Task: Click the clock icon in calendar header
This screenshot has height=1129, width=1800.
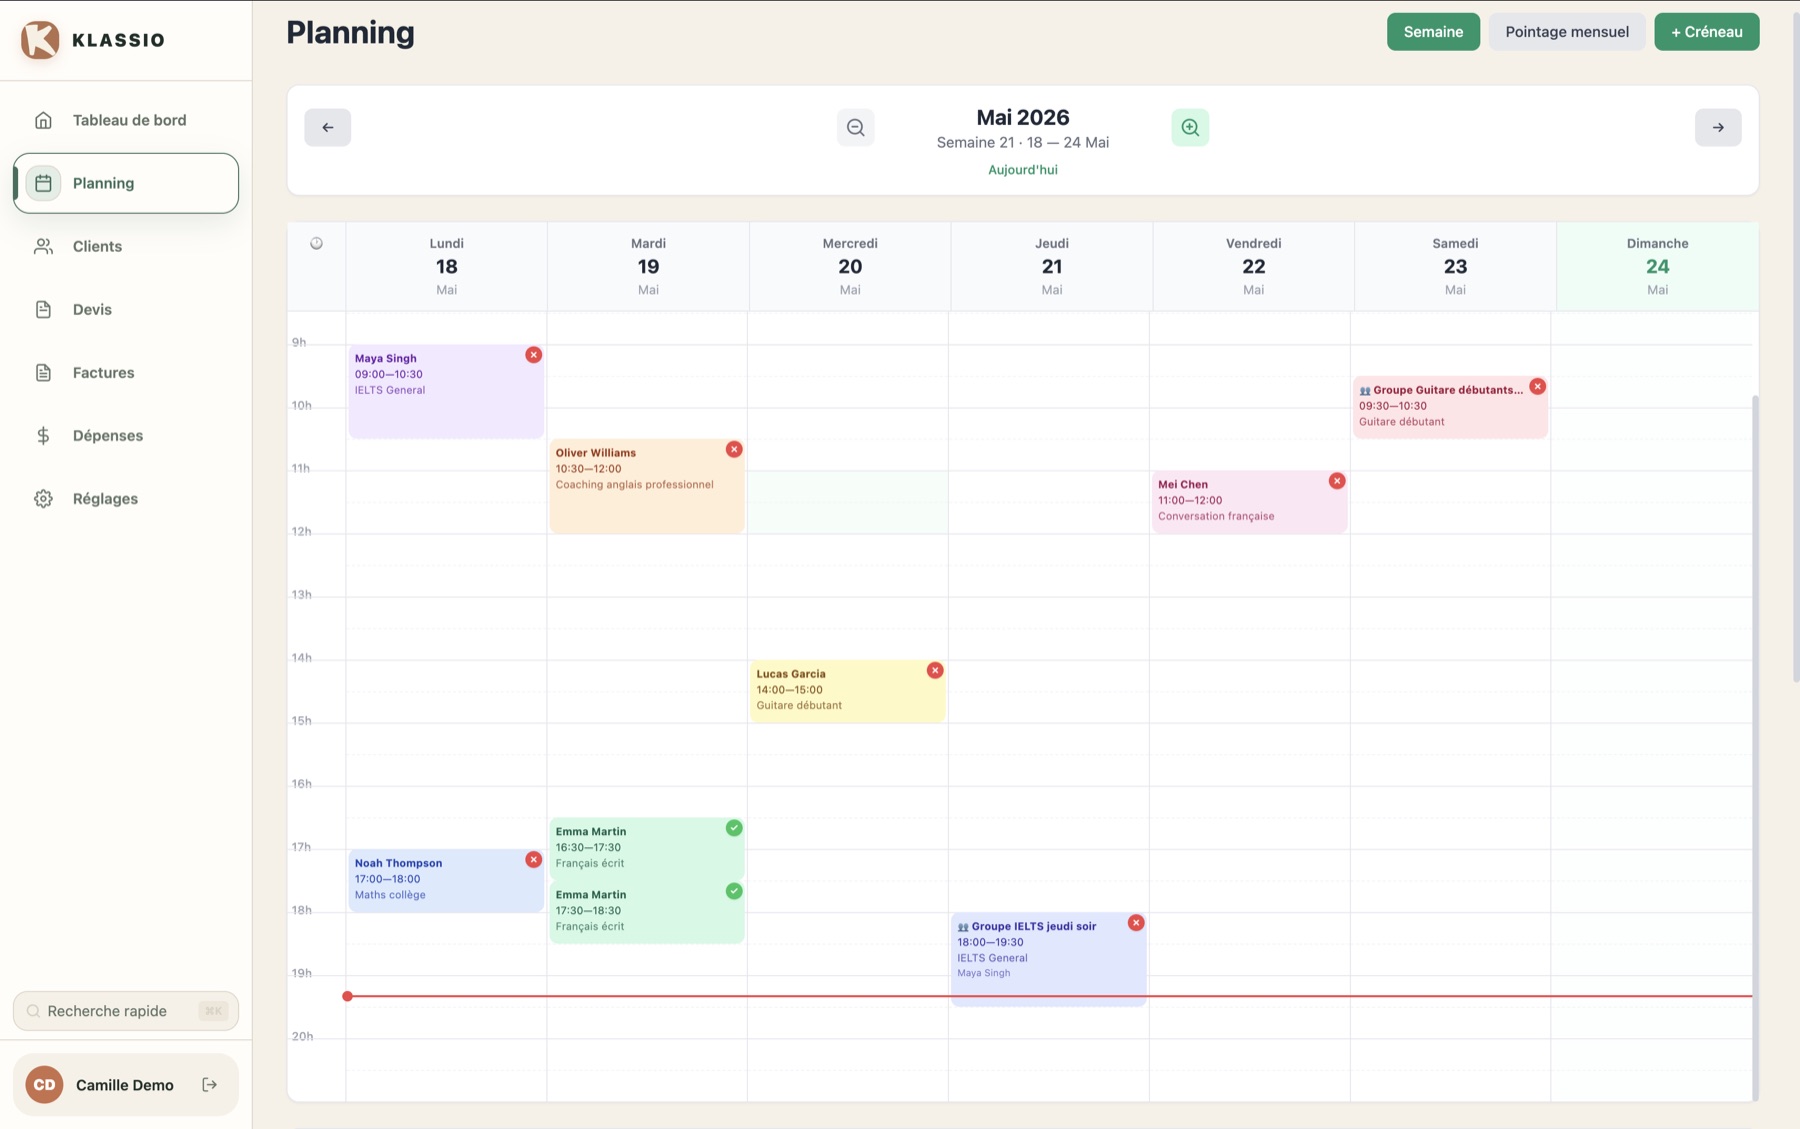Action: tap(316, 243)
